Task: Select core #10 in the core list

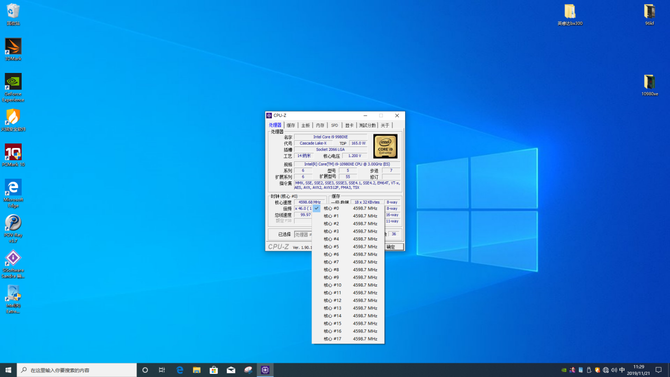Action: point(348,285)
